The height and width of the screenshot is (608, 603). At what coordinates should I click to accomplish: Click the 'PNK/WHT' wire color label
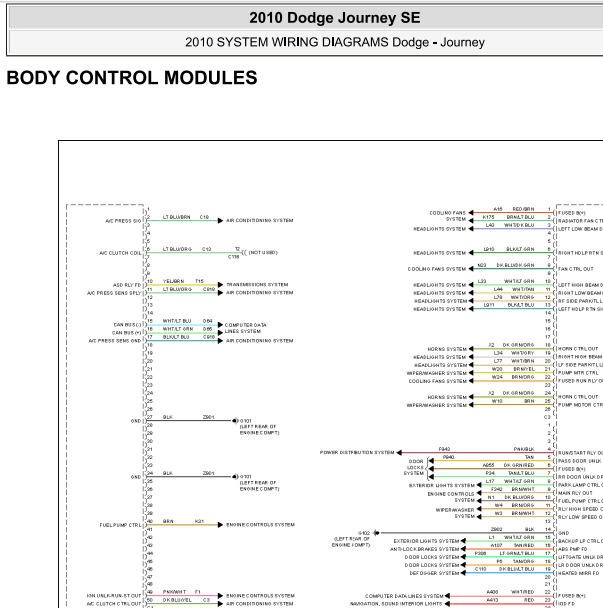click(x=174, y=592)
